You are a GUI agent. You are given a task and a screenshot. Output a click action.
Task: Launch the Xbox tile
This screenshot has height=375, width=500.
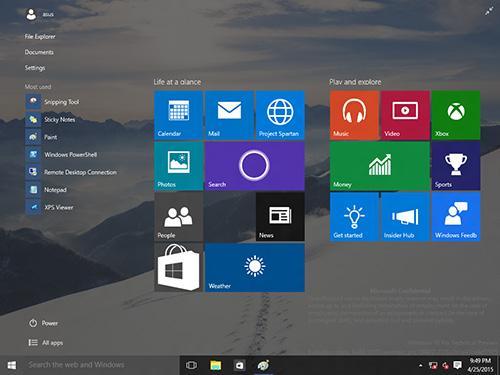[x=456, y=115]
